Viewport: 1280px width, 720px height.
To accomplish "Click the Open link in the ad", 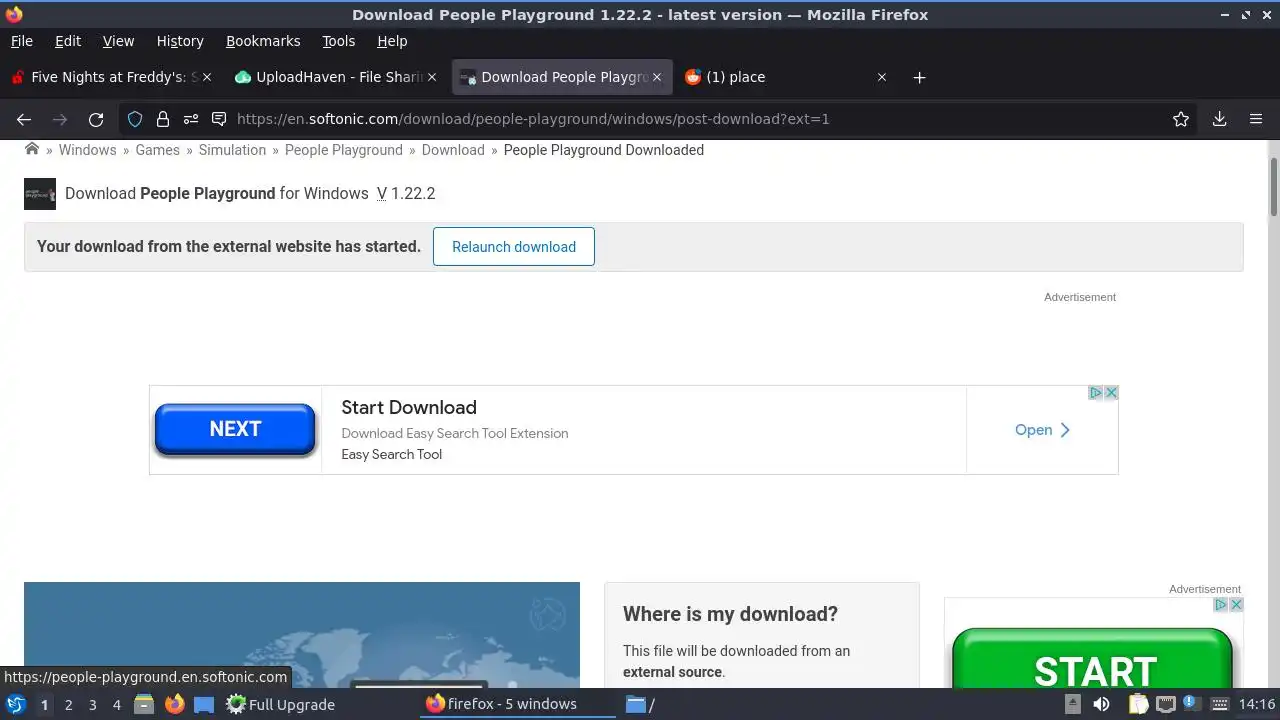I will click(1033, 430).
